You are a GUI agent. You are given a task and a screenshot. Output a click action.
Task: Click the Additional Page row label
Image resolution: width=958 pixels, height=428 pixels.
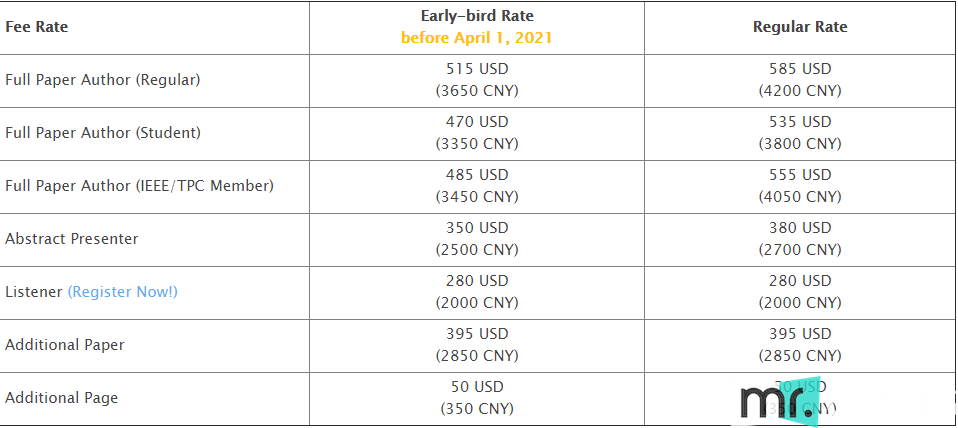click(62, 398)
